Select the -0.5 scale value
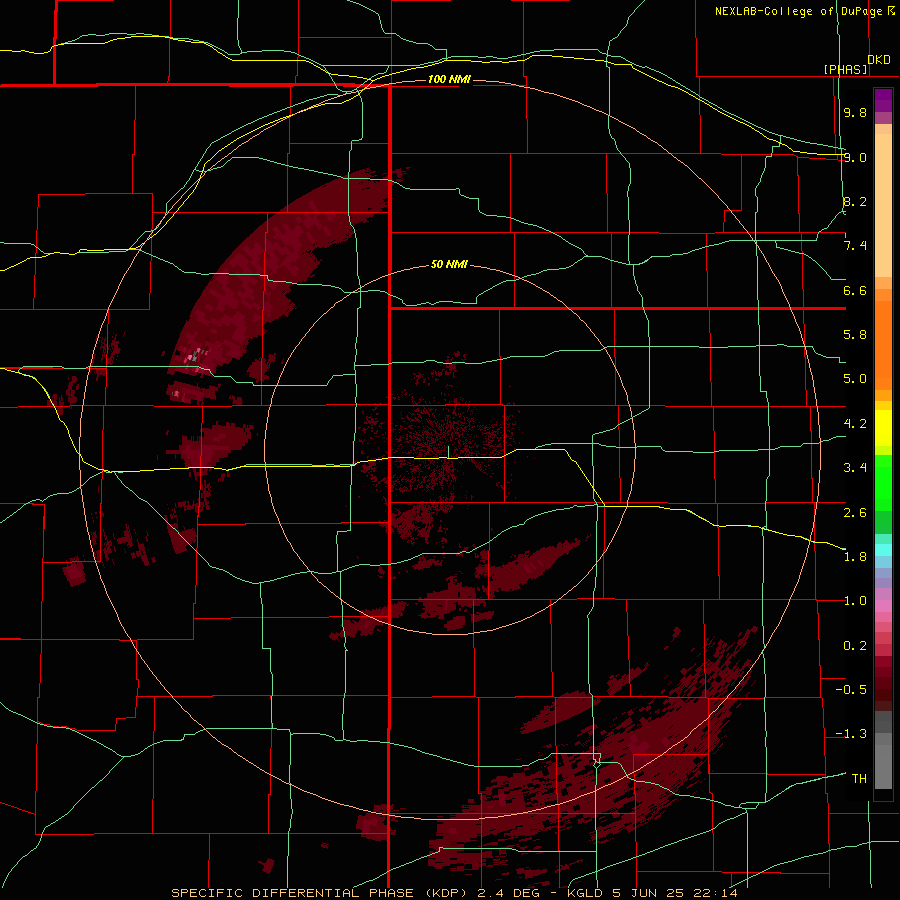This screenshot has height=900, width=900. [x=851, y=690]
